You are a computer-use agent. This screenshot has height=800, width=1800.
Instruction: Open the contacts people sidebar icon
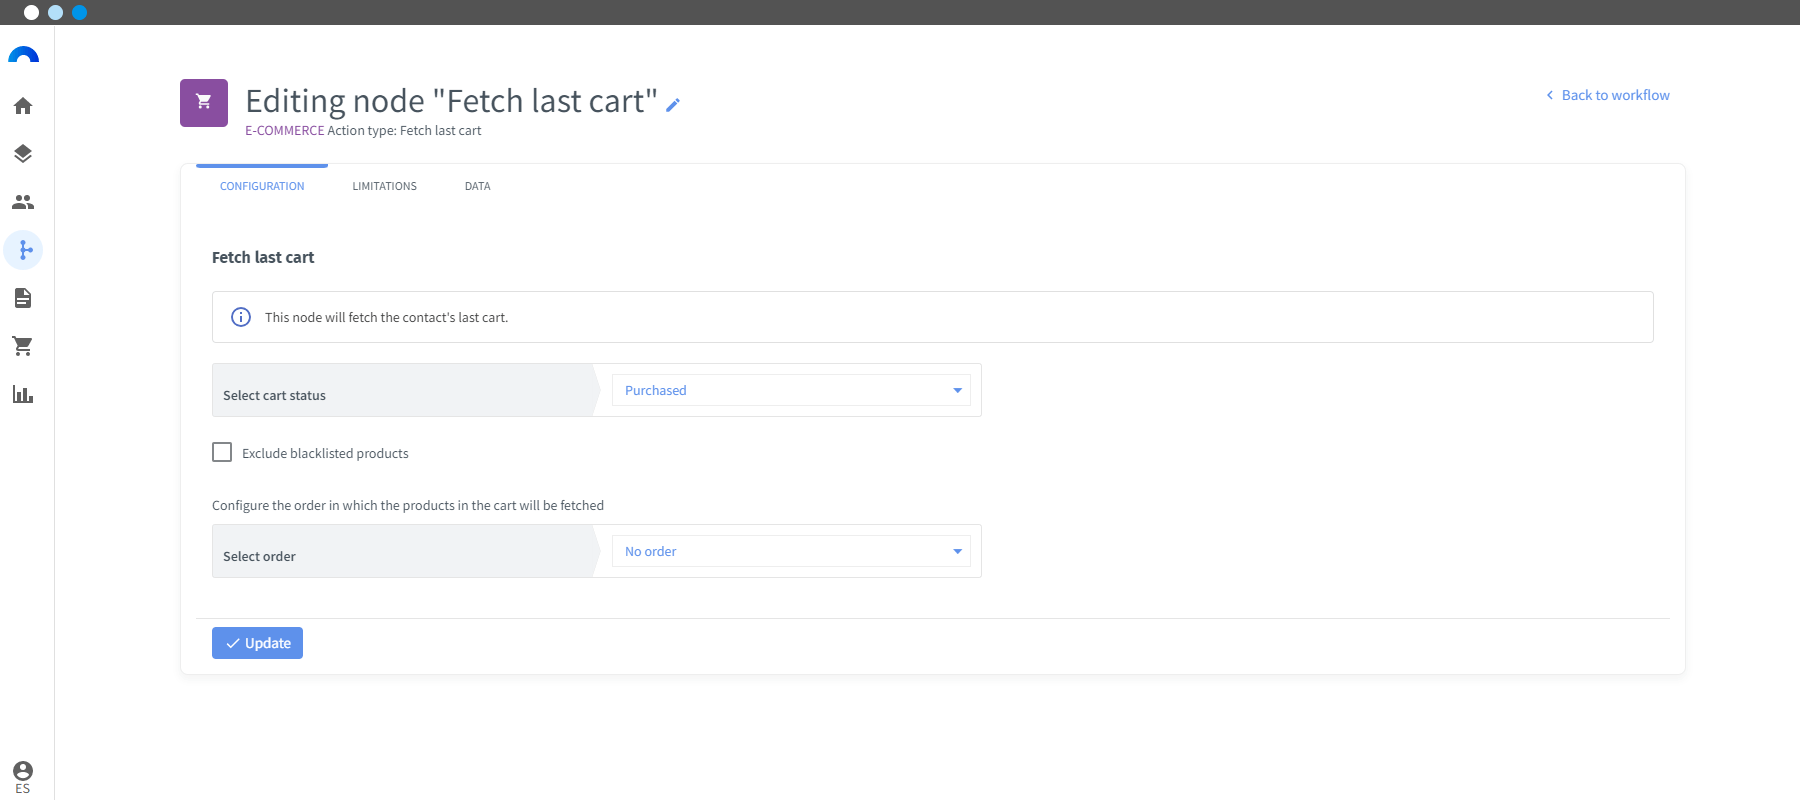23,202
